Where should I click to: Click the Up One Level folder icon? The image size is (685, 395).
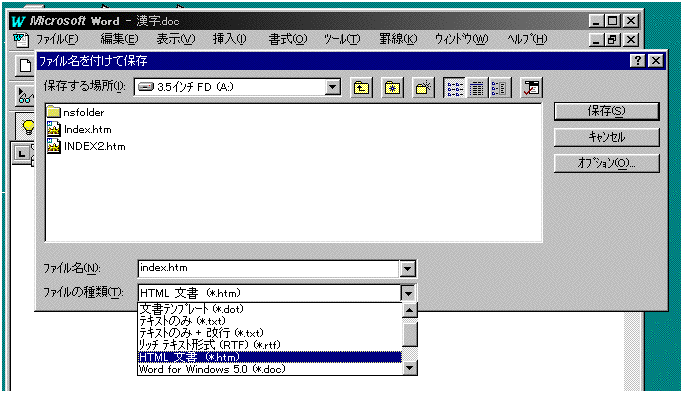(361, 88)
